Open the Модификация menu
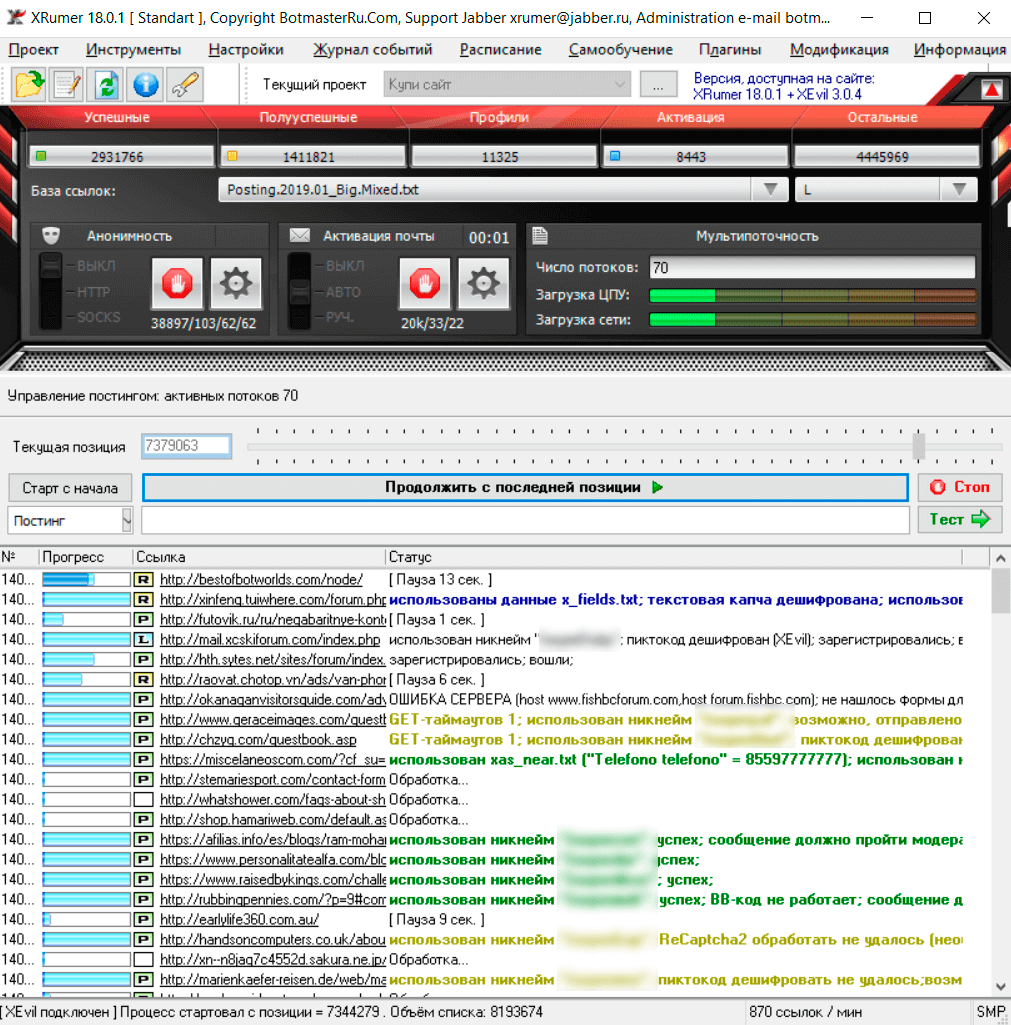 click(839, 50)
